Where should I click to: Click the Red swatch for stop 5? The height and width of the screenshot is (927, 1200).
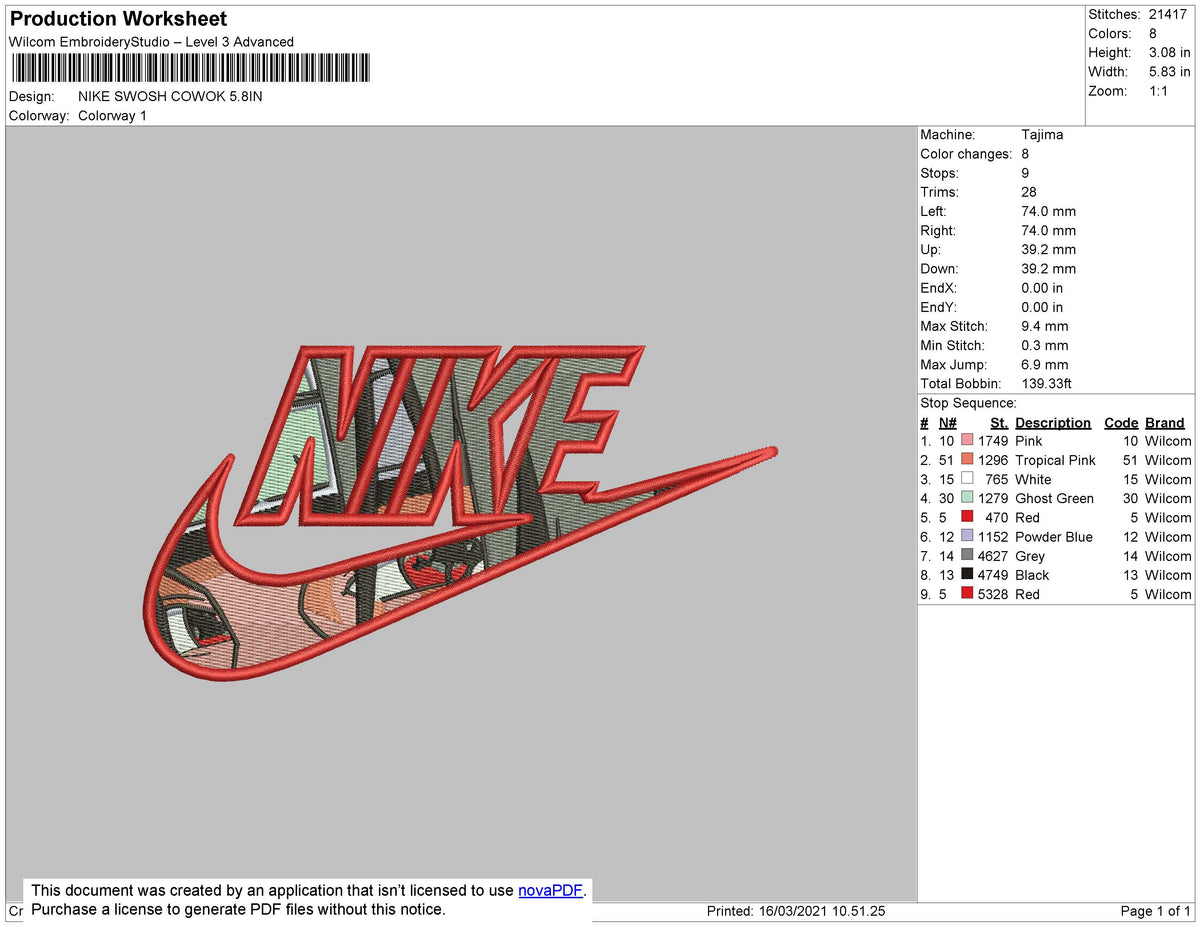tap(966, 517)
